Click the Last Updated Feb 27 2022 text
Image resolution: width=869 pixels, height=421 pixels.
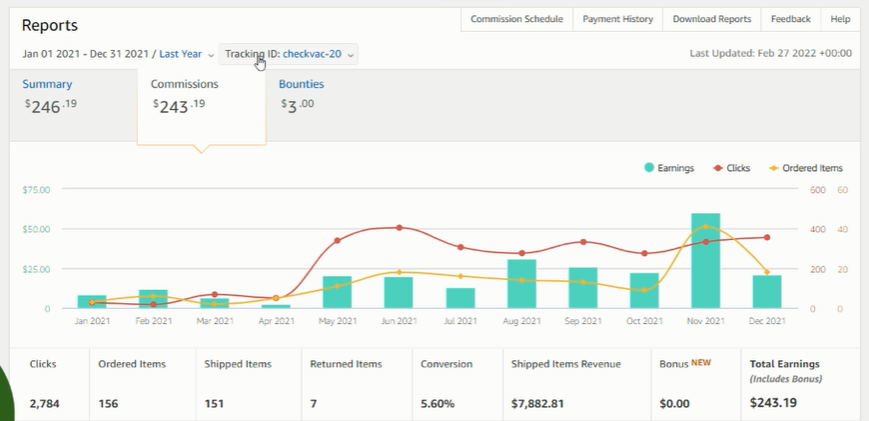click(771, 54)
